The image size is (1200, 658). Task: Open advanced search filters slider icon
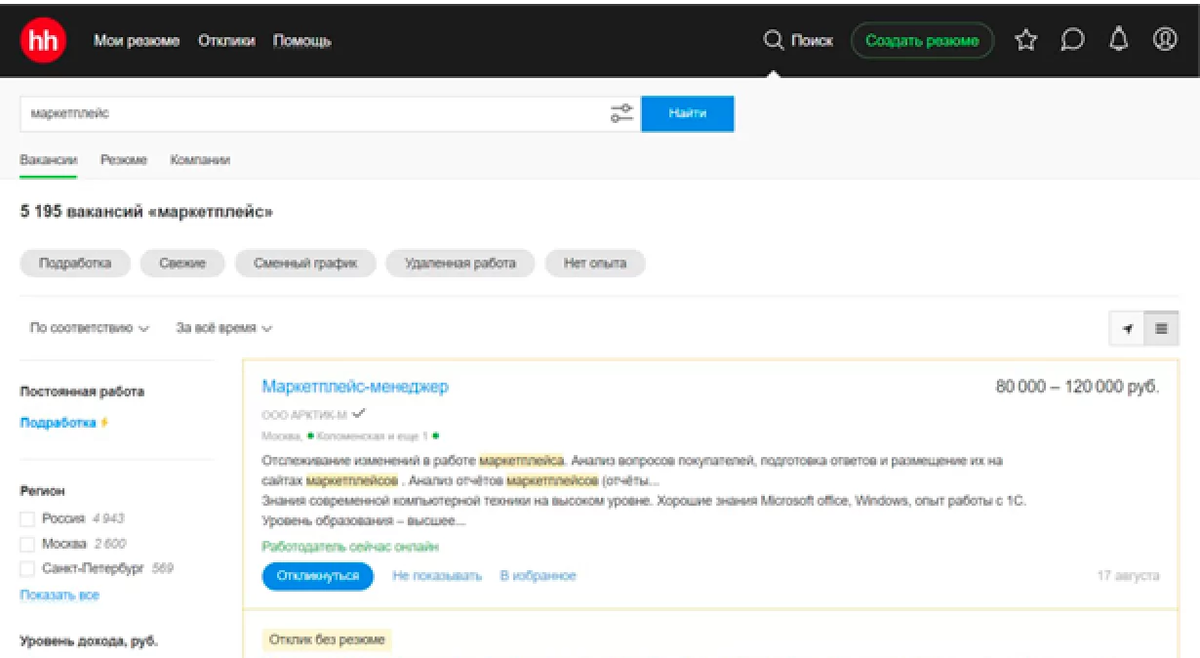tap(622, 114)
